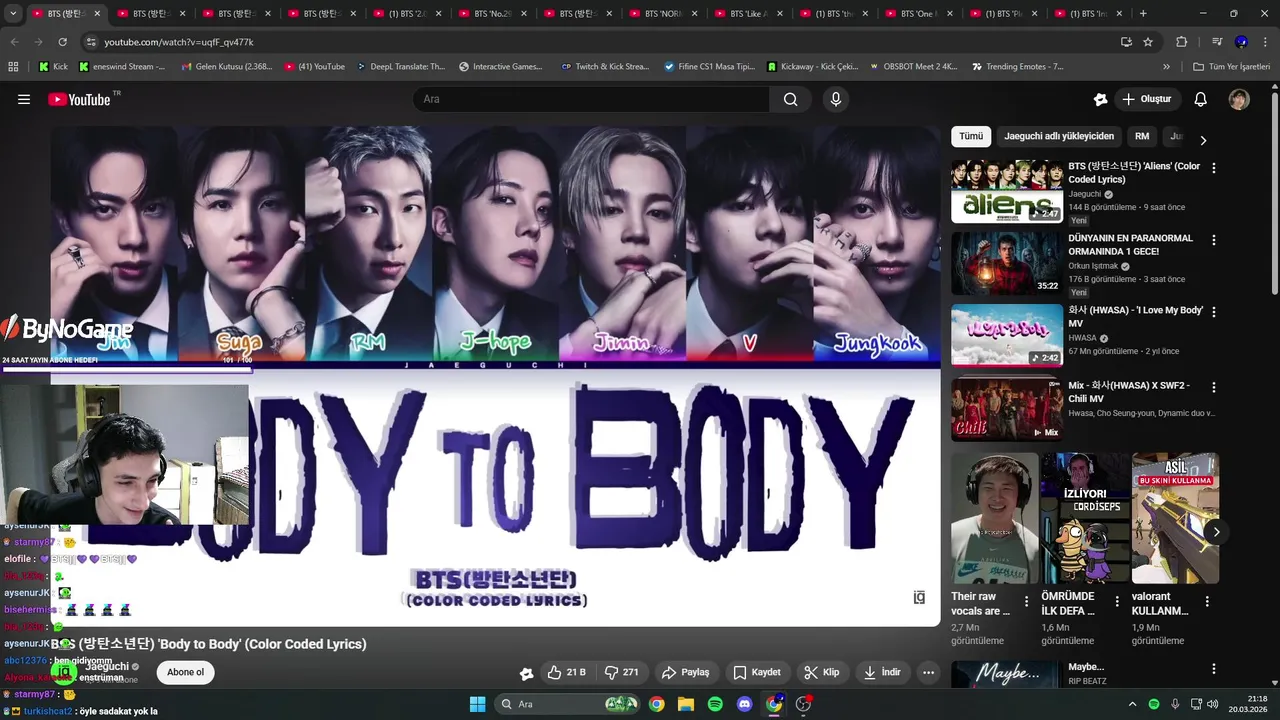Go to the YouTube home logo
The image size is (1280, 720).
(80, 99)
